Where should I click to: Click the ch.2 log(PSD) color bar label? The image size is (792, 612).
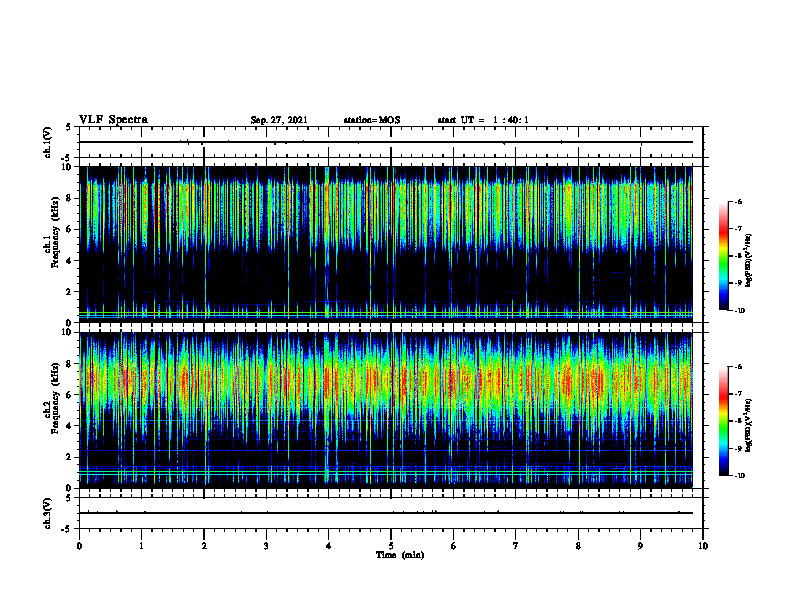[748, 425]
